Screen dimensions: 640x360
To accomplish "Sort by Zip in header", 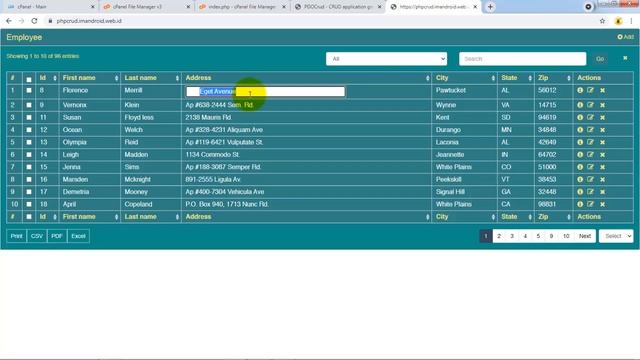I will point(553,78).
